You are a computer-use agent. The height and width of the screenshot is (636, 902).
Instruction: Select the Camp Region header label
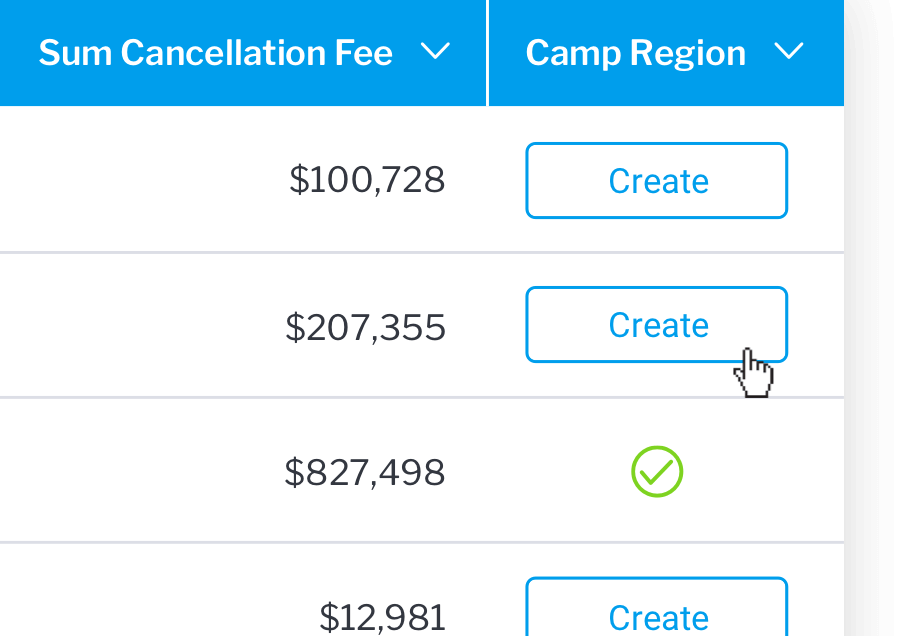coord(636,53)
